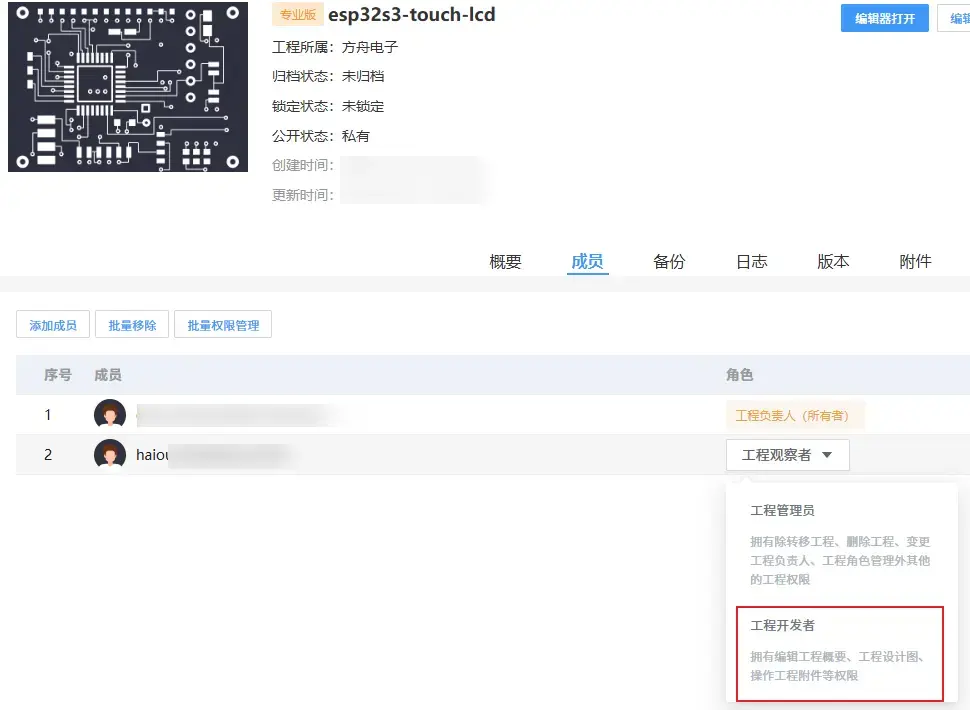Open the 成员 tab
970x710 pixels.
pyautogui.click(x=587, y=262)
